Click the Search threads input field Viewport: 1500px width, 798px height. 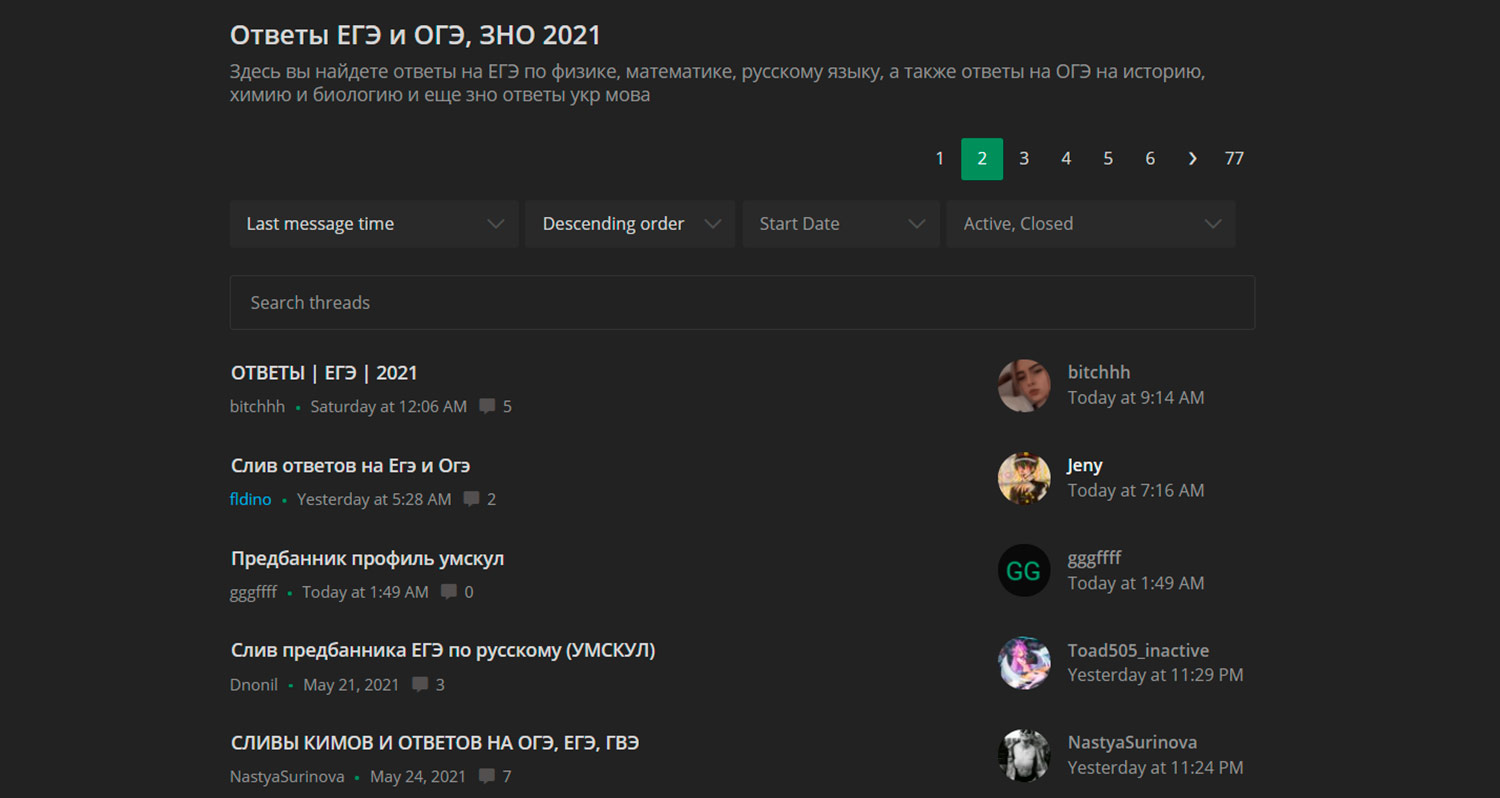742,303
